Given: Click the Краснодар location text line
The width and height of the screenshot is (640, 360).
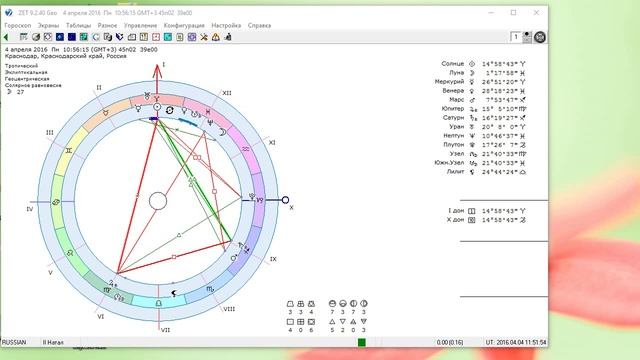Looking at the screenshot, I should coord(66,56).
